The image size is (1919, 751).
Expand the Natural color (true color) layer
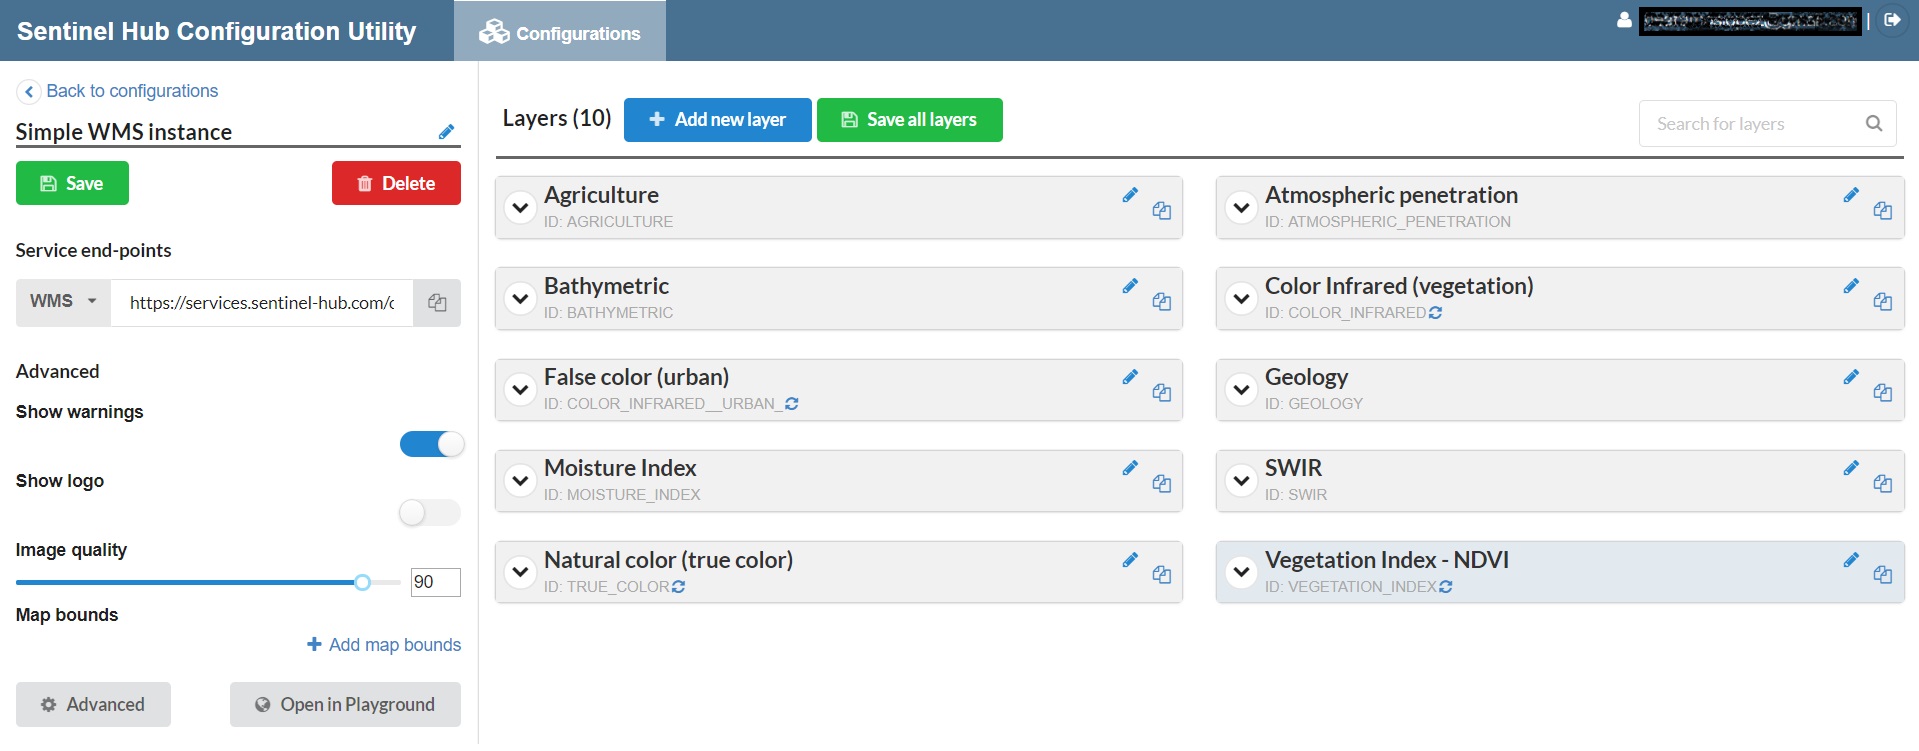[x=520, y=572]
